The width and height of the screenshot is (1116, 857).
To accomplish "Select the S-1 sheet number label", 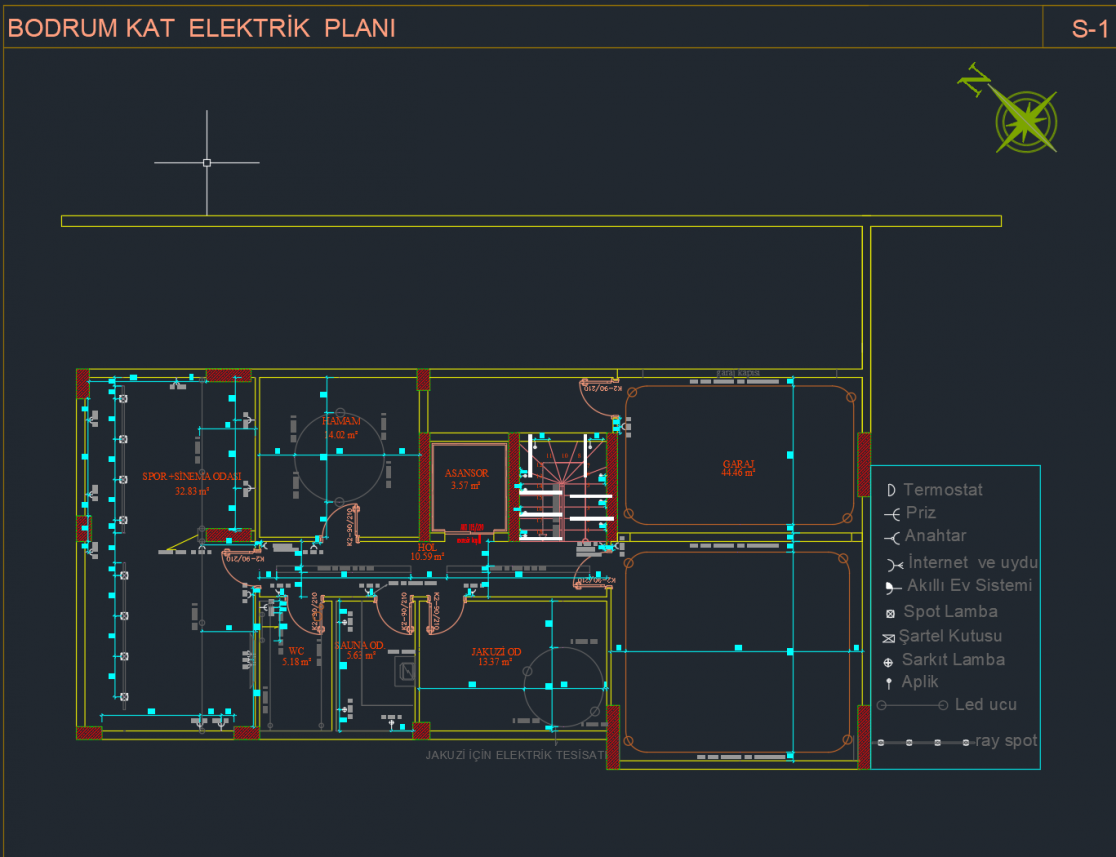I will (1089, 29).
